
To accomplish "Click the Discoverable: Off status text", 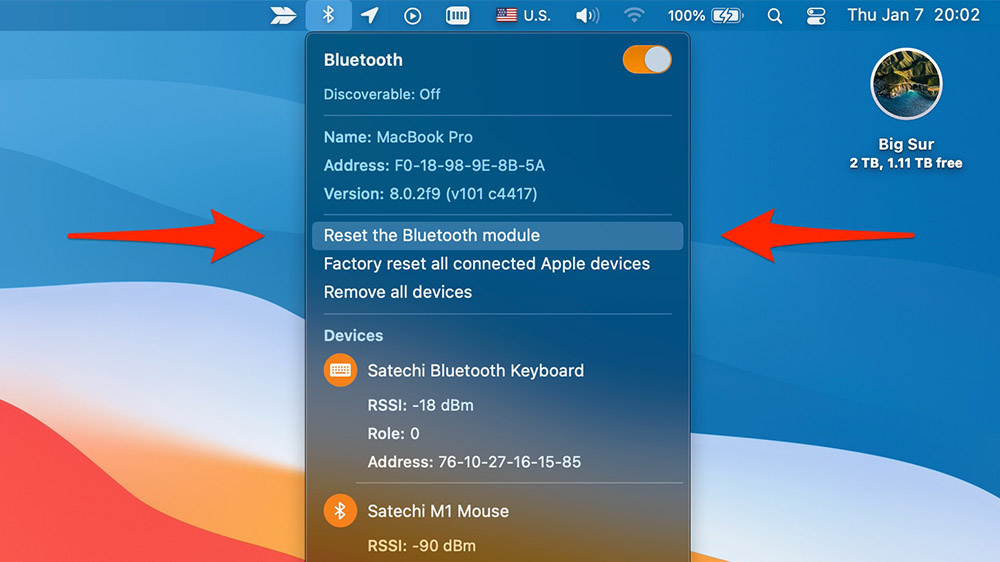I will click(x=382, y=94).
